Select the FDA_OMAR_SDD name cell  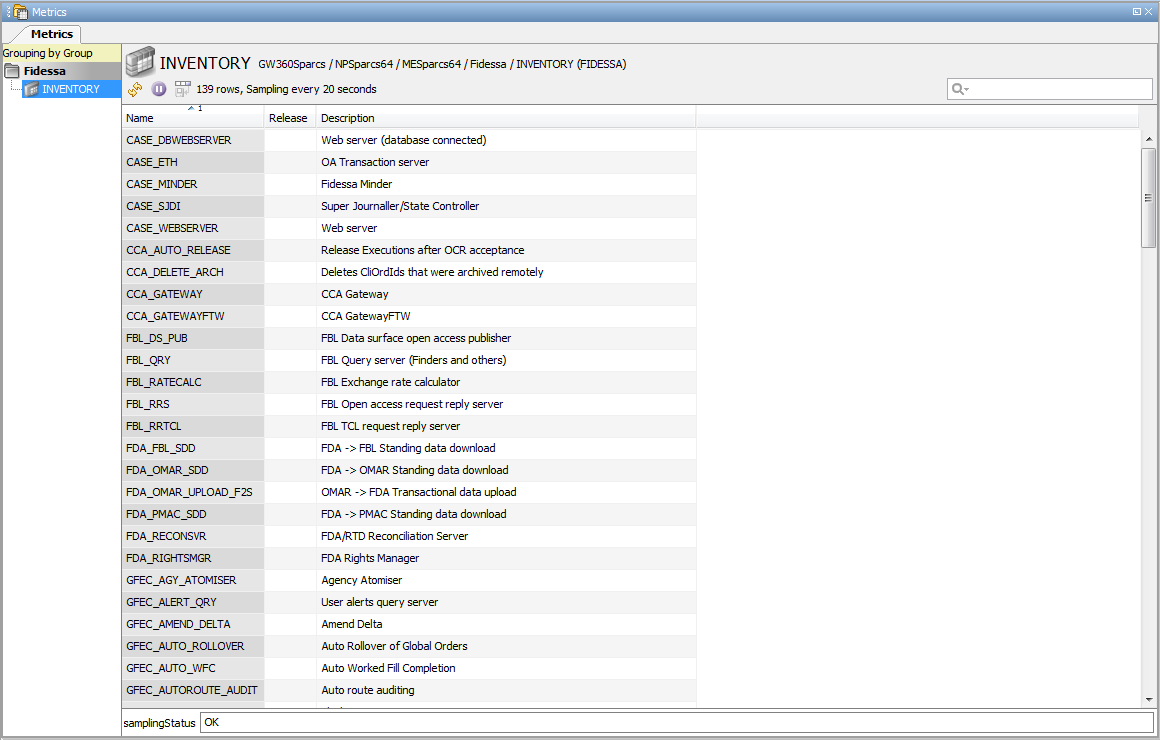coord(192,471)
